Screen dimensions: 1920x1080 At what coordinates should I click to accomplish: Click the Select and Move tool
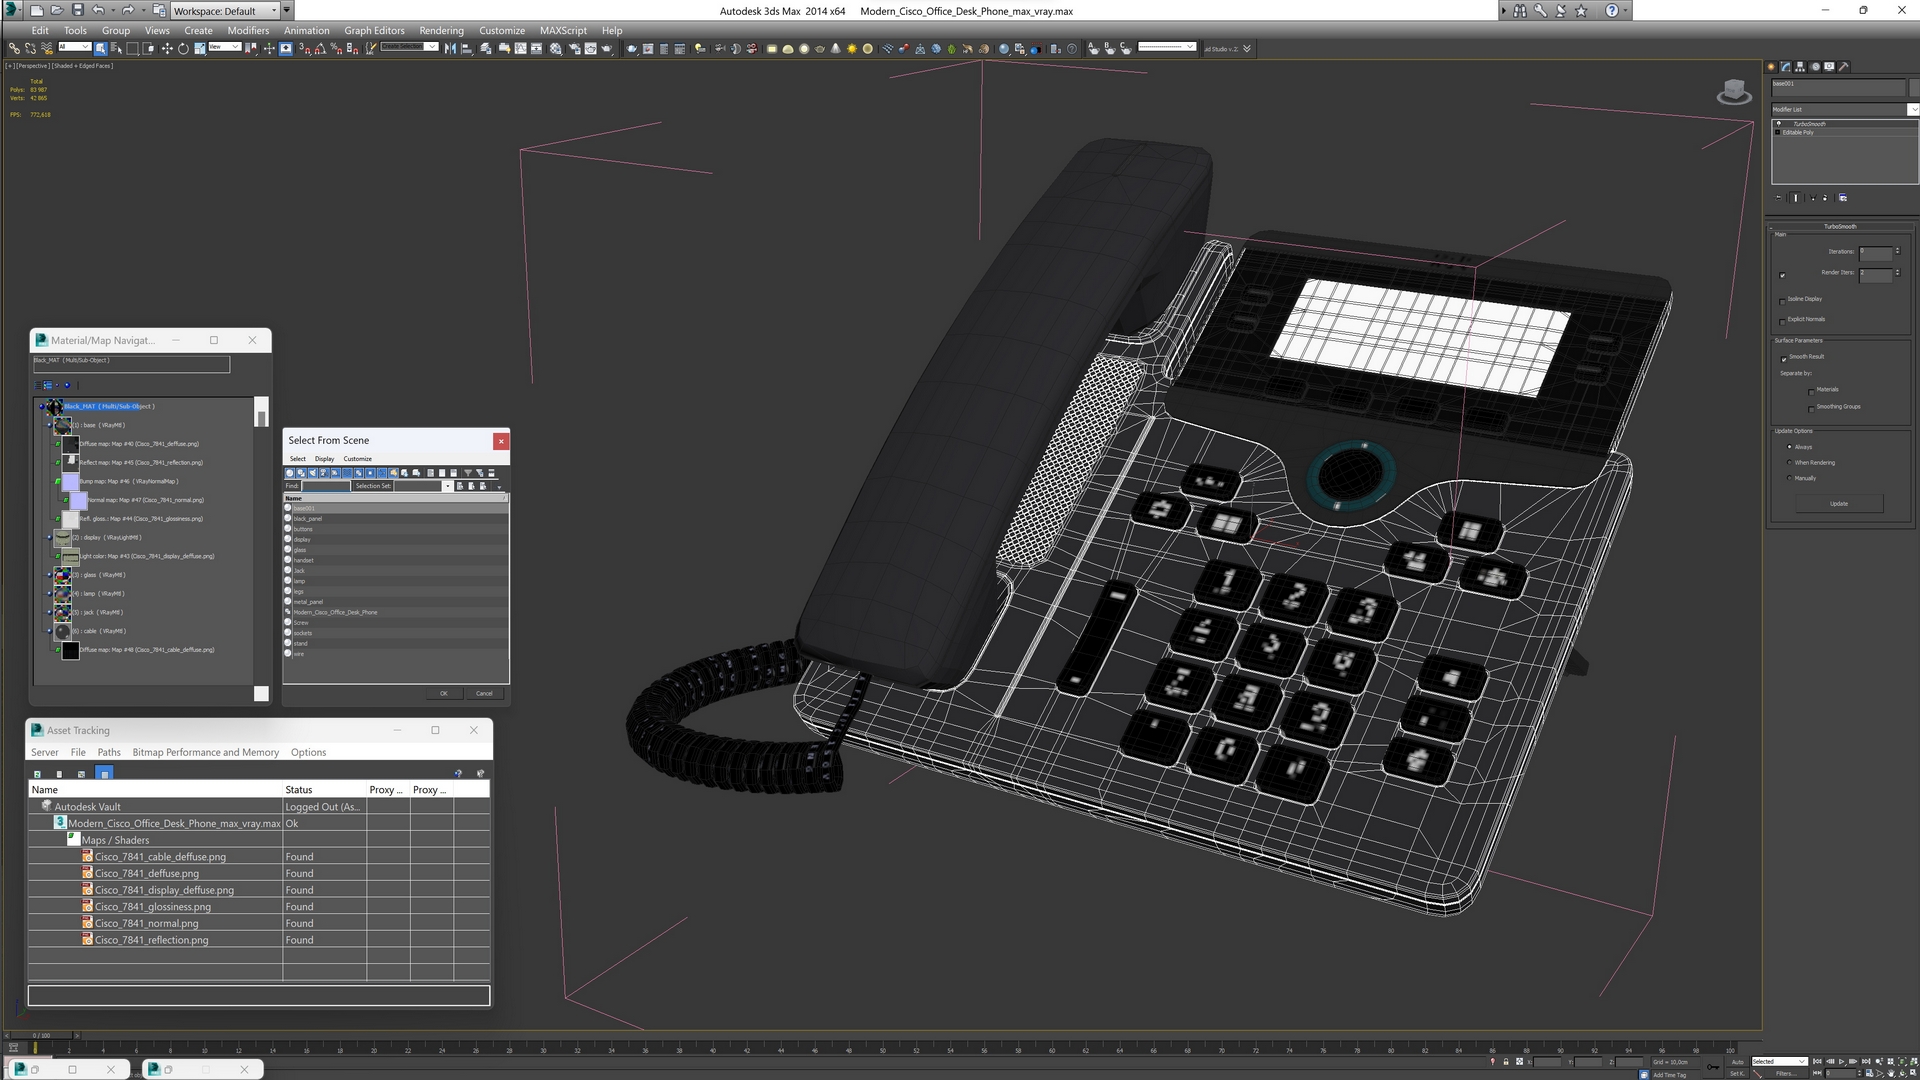point(167,48)
